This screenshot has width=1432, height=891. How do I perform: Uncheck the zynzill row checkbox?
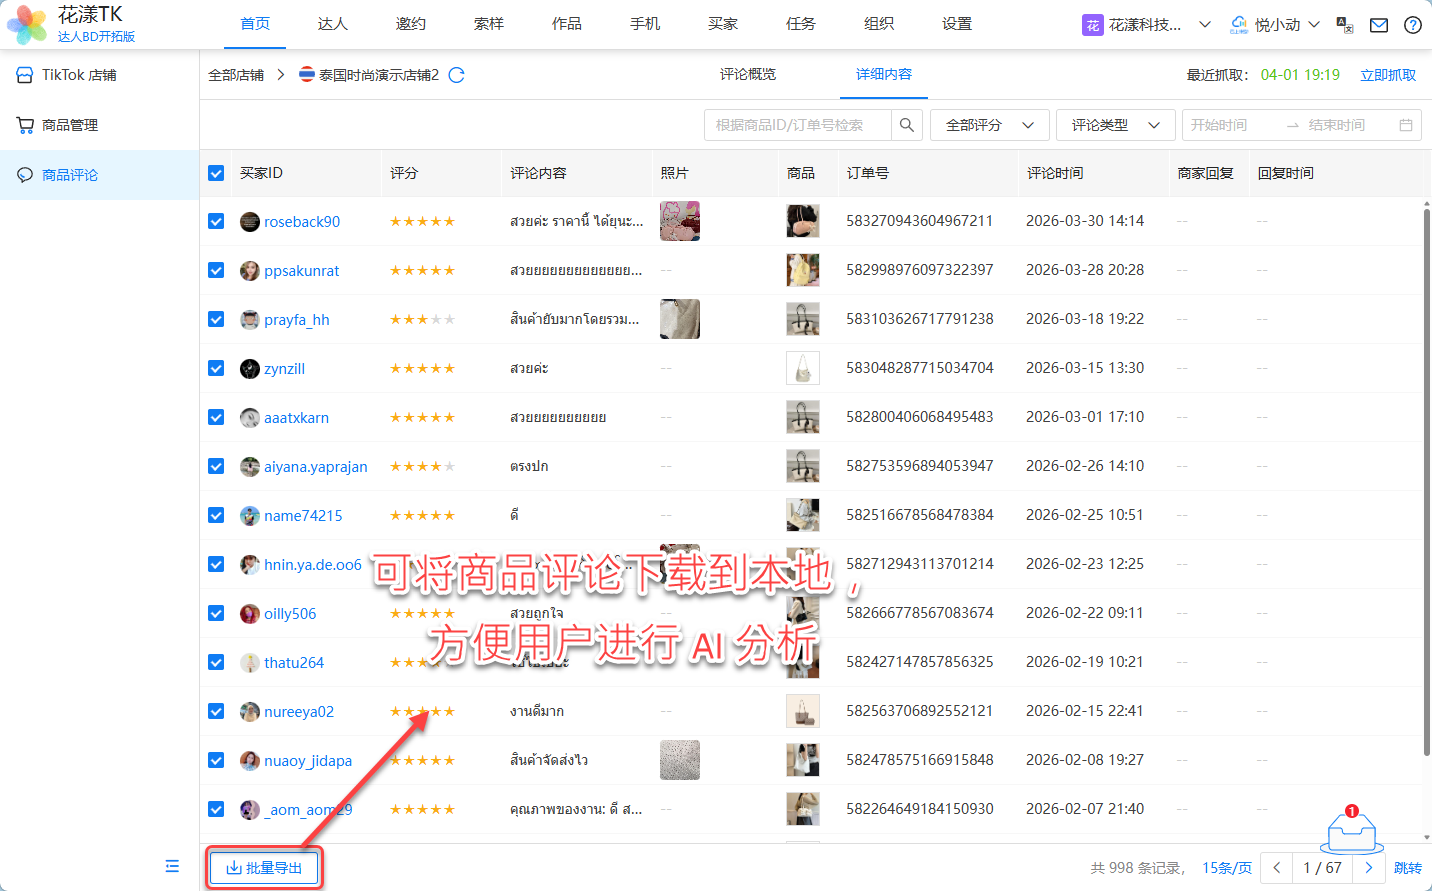[216, 368]
